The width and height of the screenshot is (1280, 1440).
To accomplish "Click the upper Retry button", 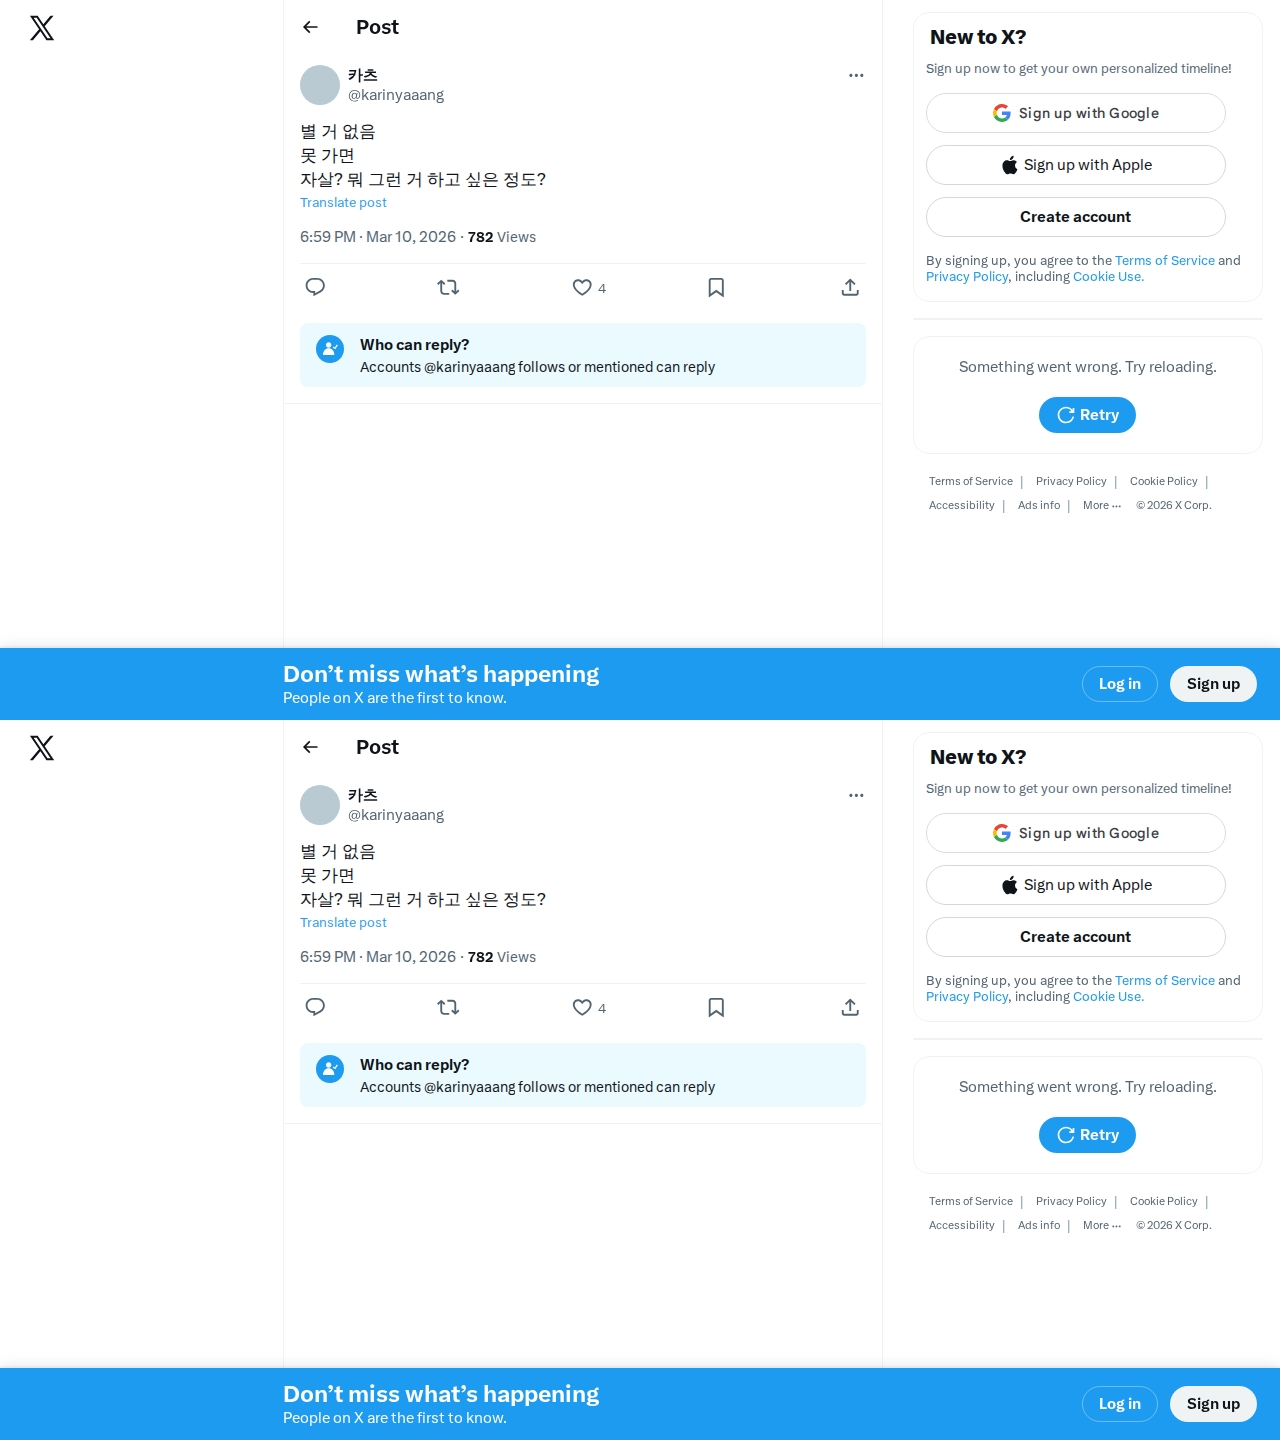I will coord(1087,415).
